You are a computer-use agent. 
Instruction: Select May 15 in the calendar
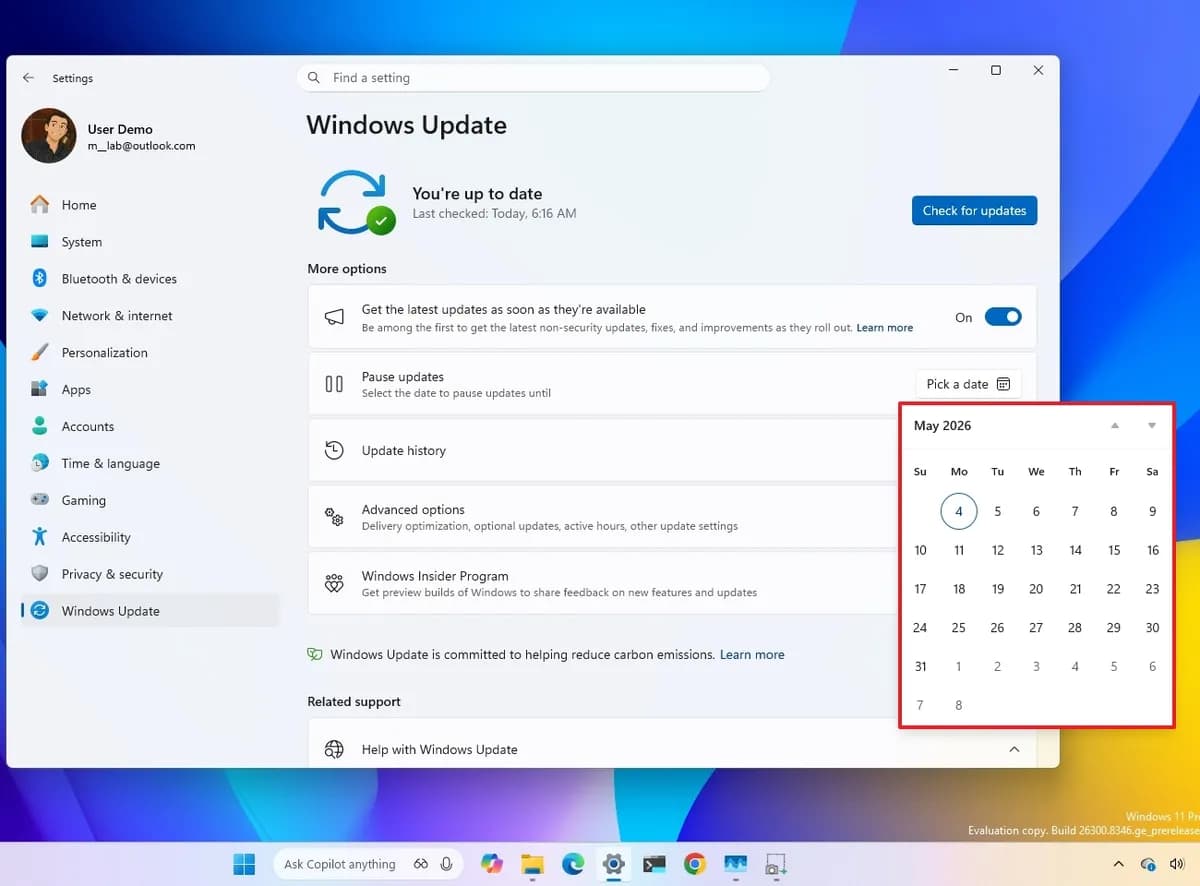point(1114,550)
